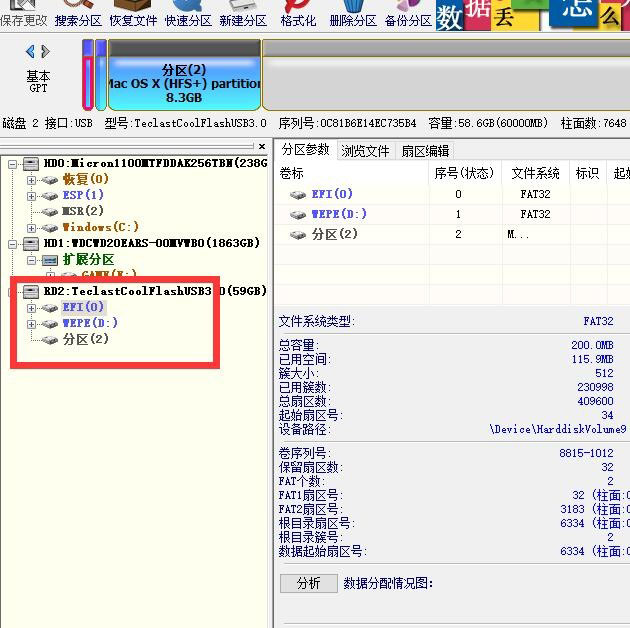Expand the WEPE(D:) partition under RD2
Screen dimensions: 630x628
[31, 323]
